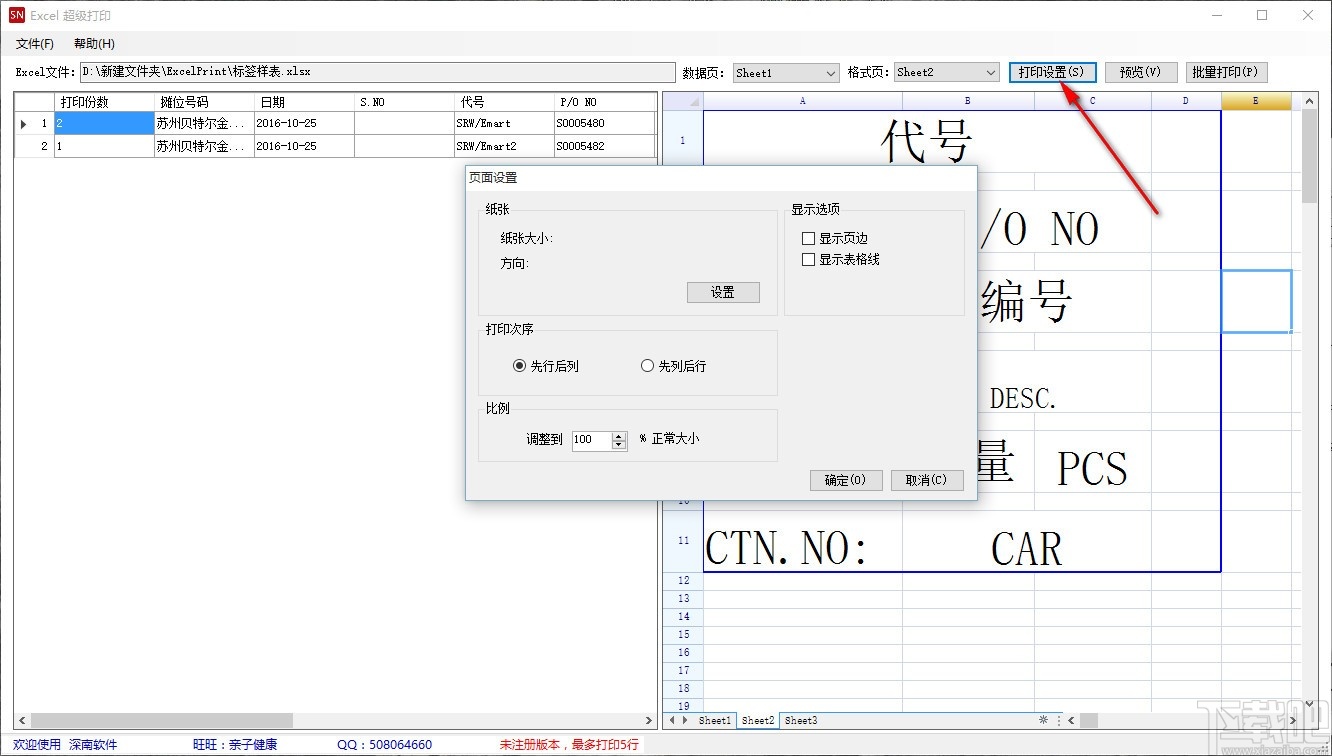1332x756 pixels.
Task: Click the asterisk new-sheet icon beside Sheet3
Action: 1043,720
